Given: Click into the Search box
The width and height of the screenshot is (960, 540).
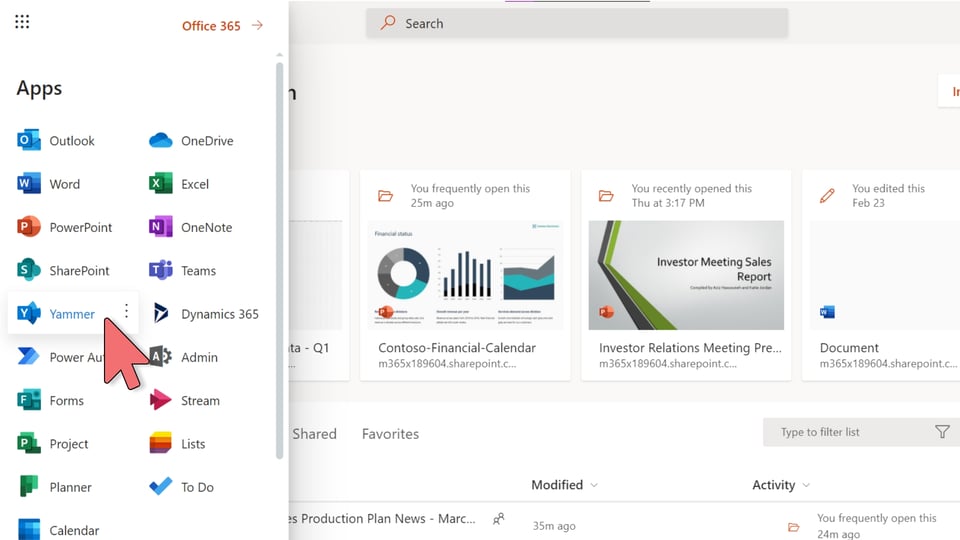Looking at the screenshot, I should coord(577,23).
